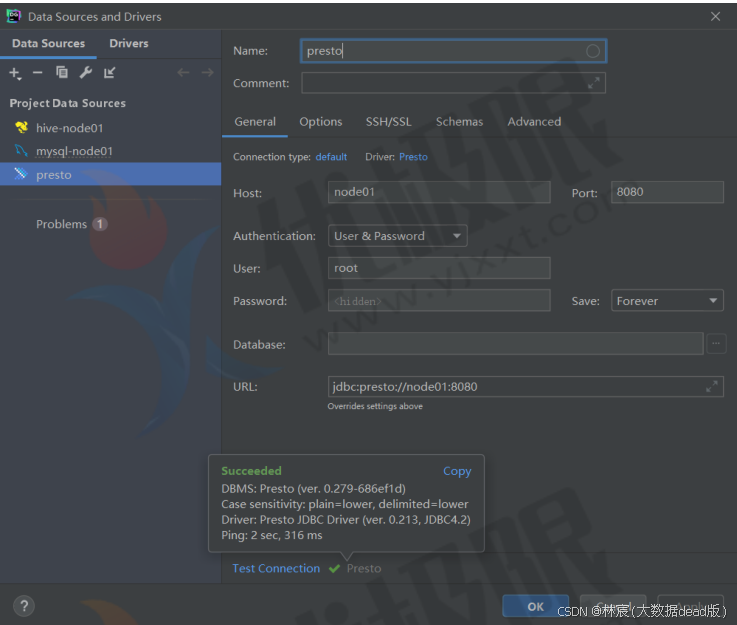Open the Save password dropdown
The image size is (737, 625).
point(667,301)
